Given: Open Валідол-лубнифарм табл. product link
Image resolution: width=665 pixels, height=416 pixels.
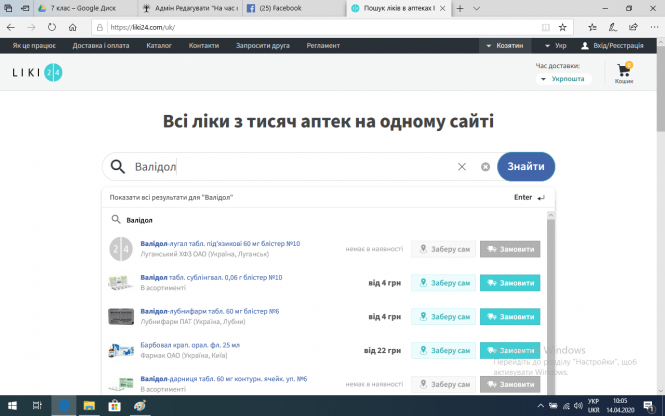Looking at the screenshot, I should [210, 311].
